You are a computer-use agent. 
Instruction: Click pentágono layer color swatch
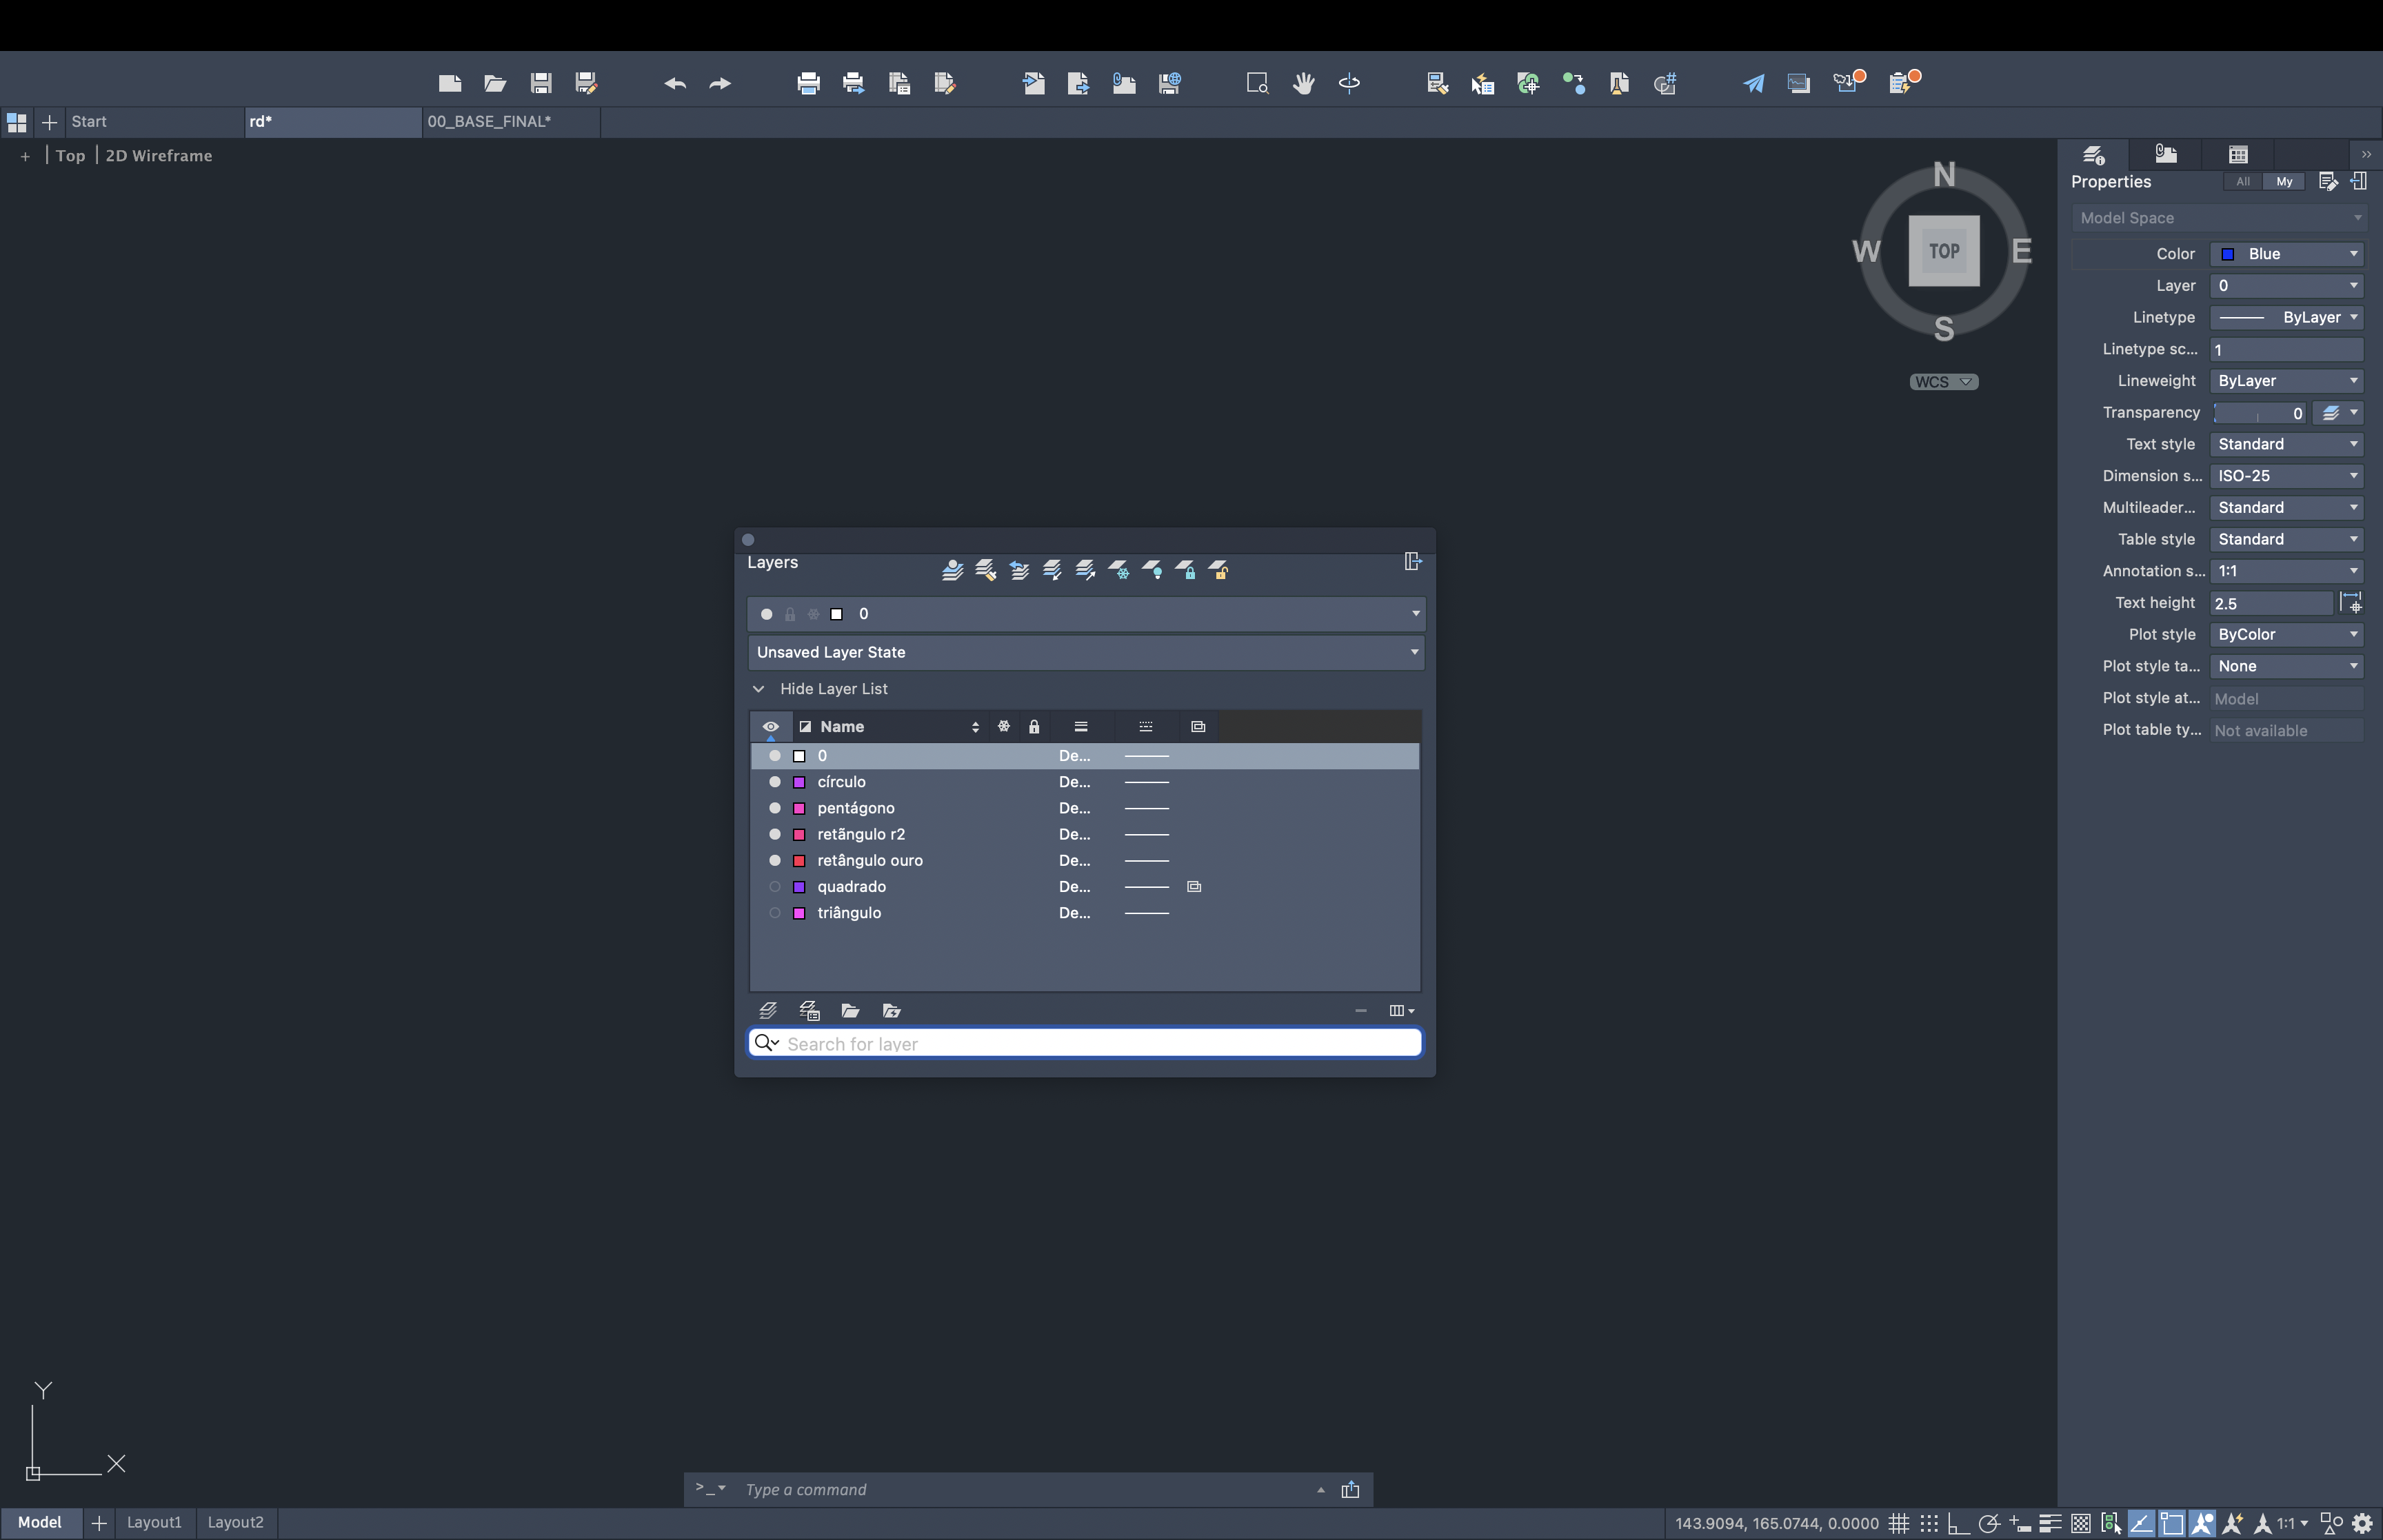tap(799, 808)
